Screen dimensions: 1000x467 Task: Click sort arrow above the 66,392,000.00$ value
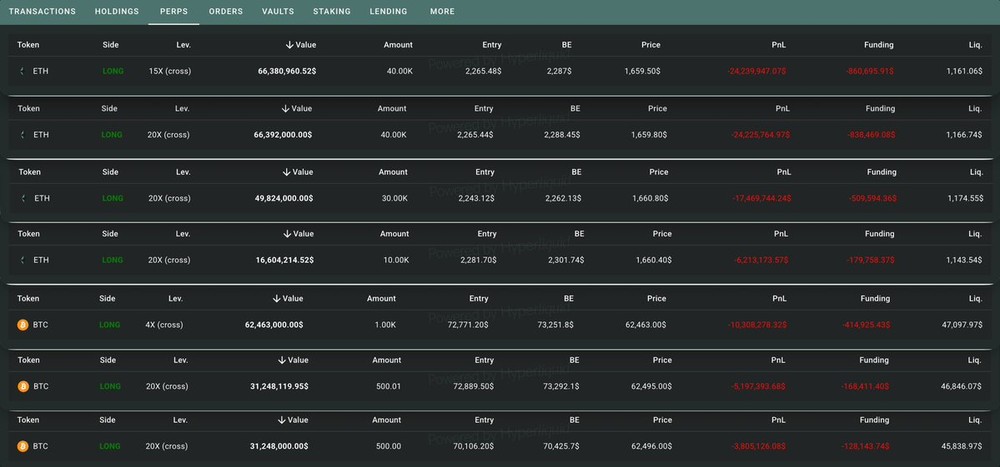[x=285, y=109]
